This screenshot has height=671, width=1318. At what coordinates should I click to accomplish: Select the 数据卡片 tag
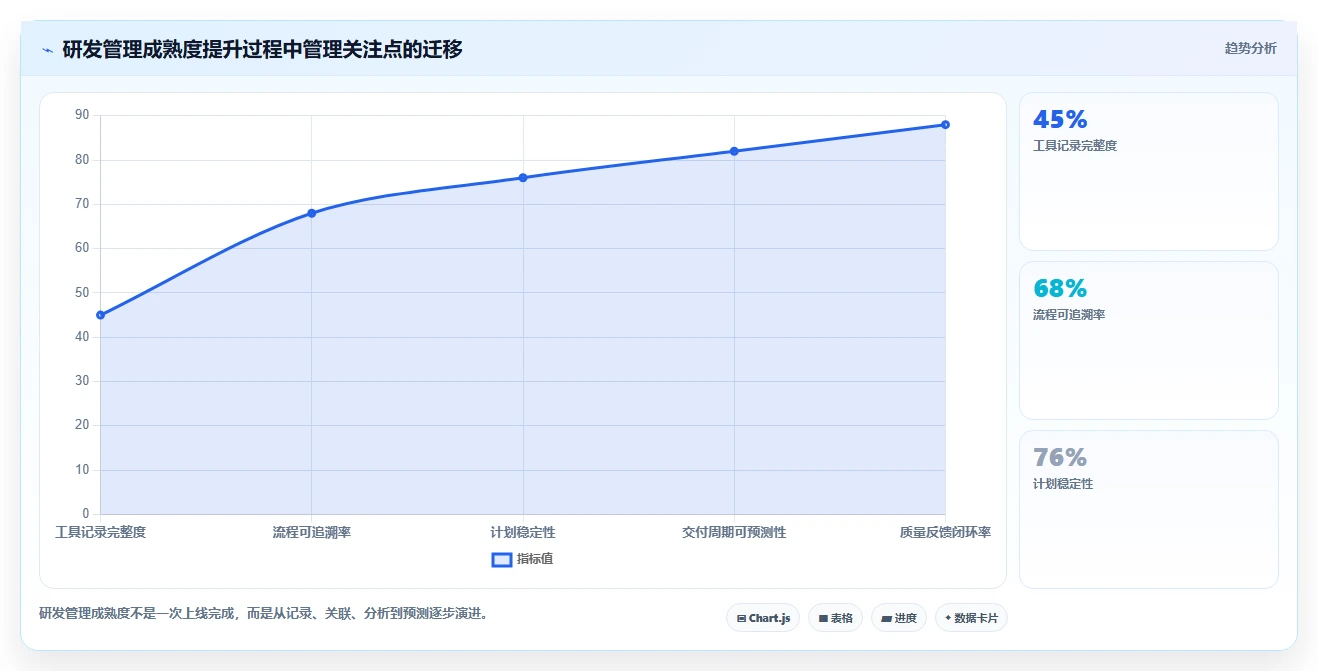point(971,618)
